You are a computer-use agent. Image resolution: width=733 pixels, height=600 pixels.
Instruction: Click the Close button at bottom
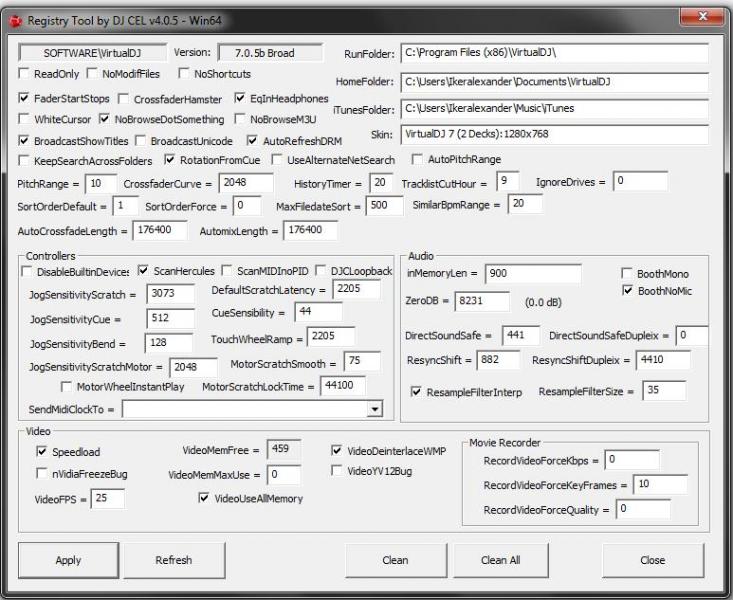tap(653, 560)
